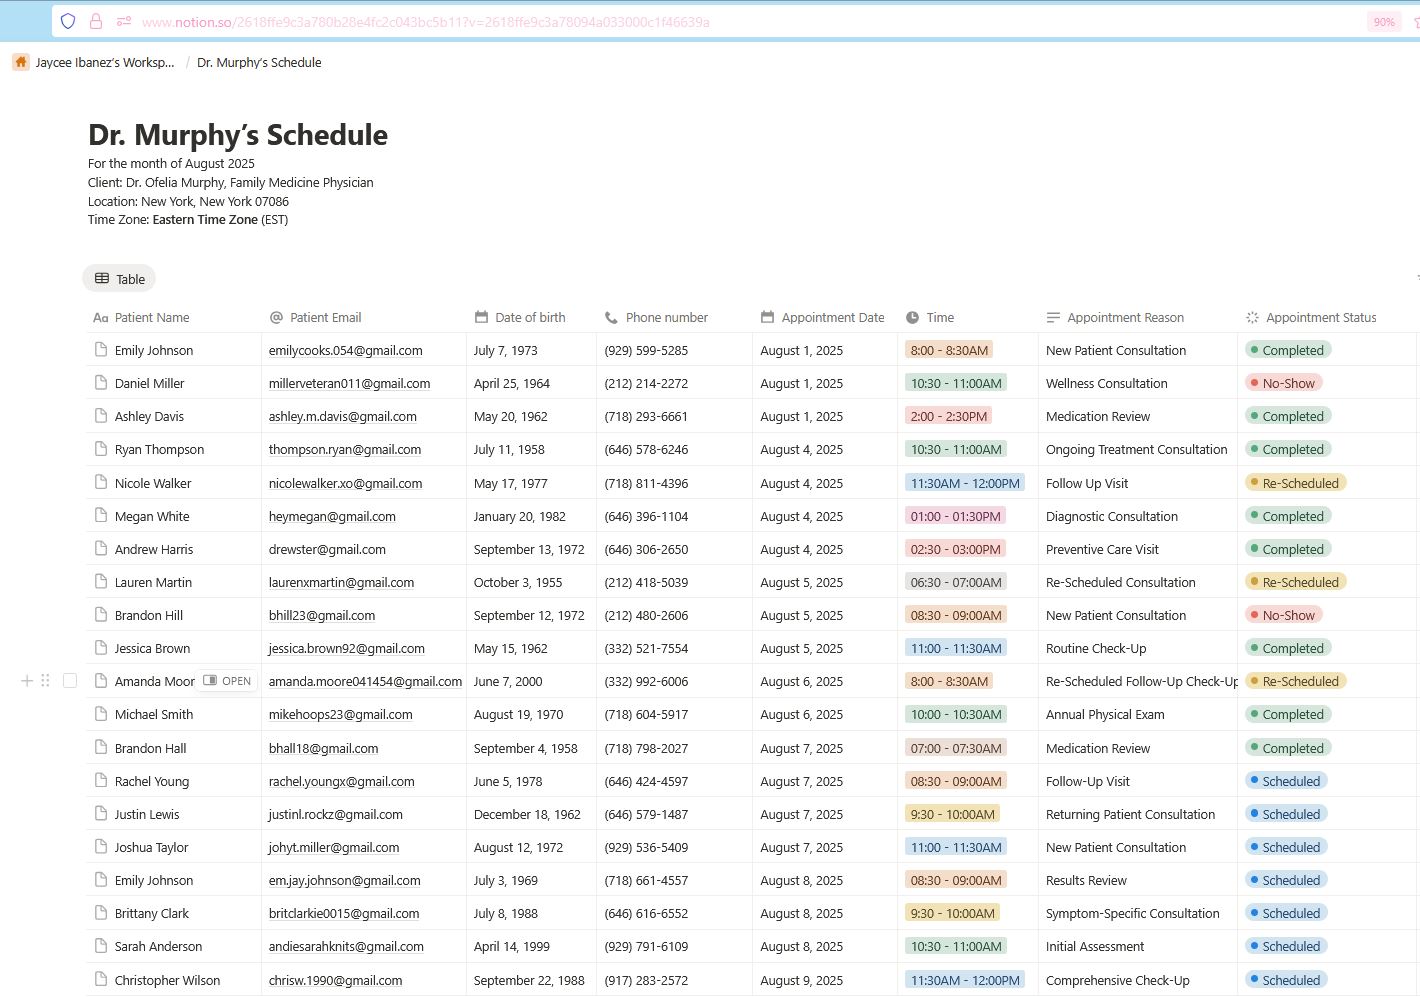Select the Table view tab
1420x997 pixels.
[x=119, y=279]
